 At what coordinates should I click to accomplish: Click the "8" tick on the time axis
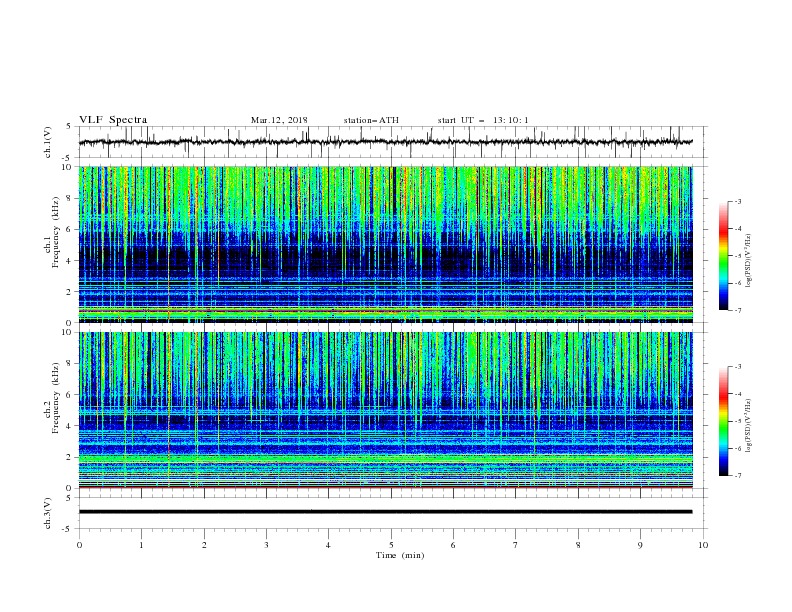coord(578,545)
